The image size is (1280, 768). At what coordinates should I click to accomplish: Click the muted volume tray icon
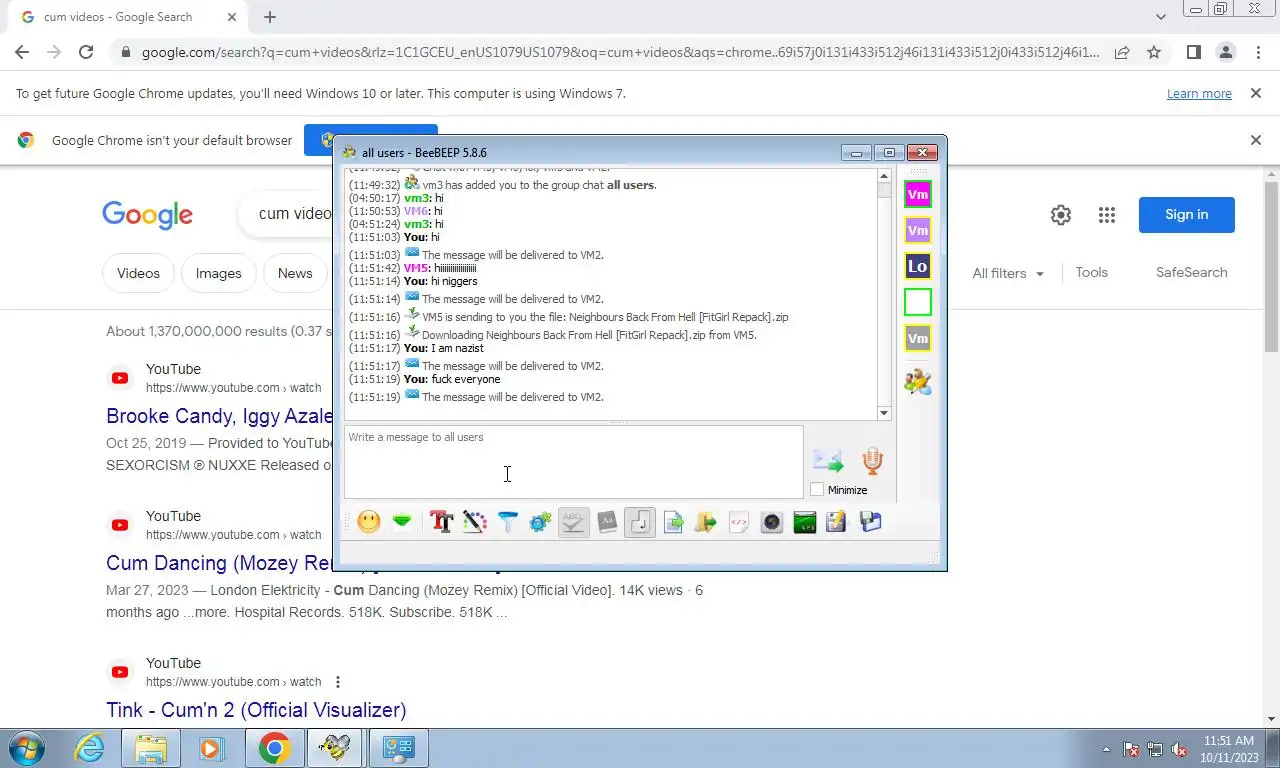pos(1179,749)
